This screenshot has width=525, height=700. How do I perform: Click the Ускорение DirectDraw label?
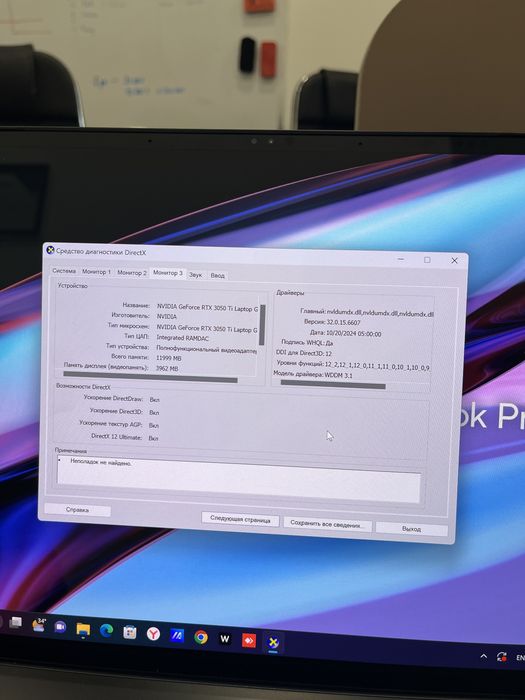point(113,398)
